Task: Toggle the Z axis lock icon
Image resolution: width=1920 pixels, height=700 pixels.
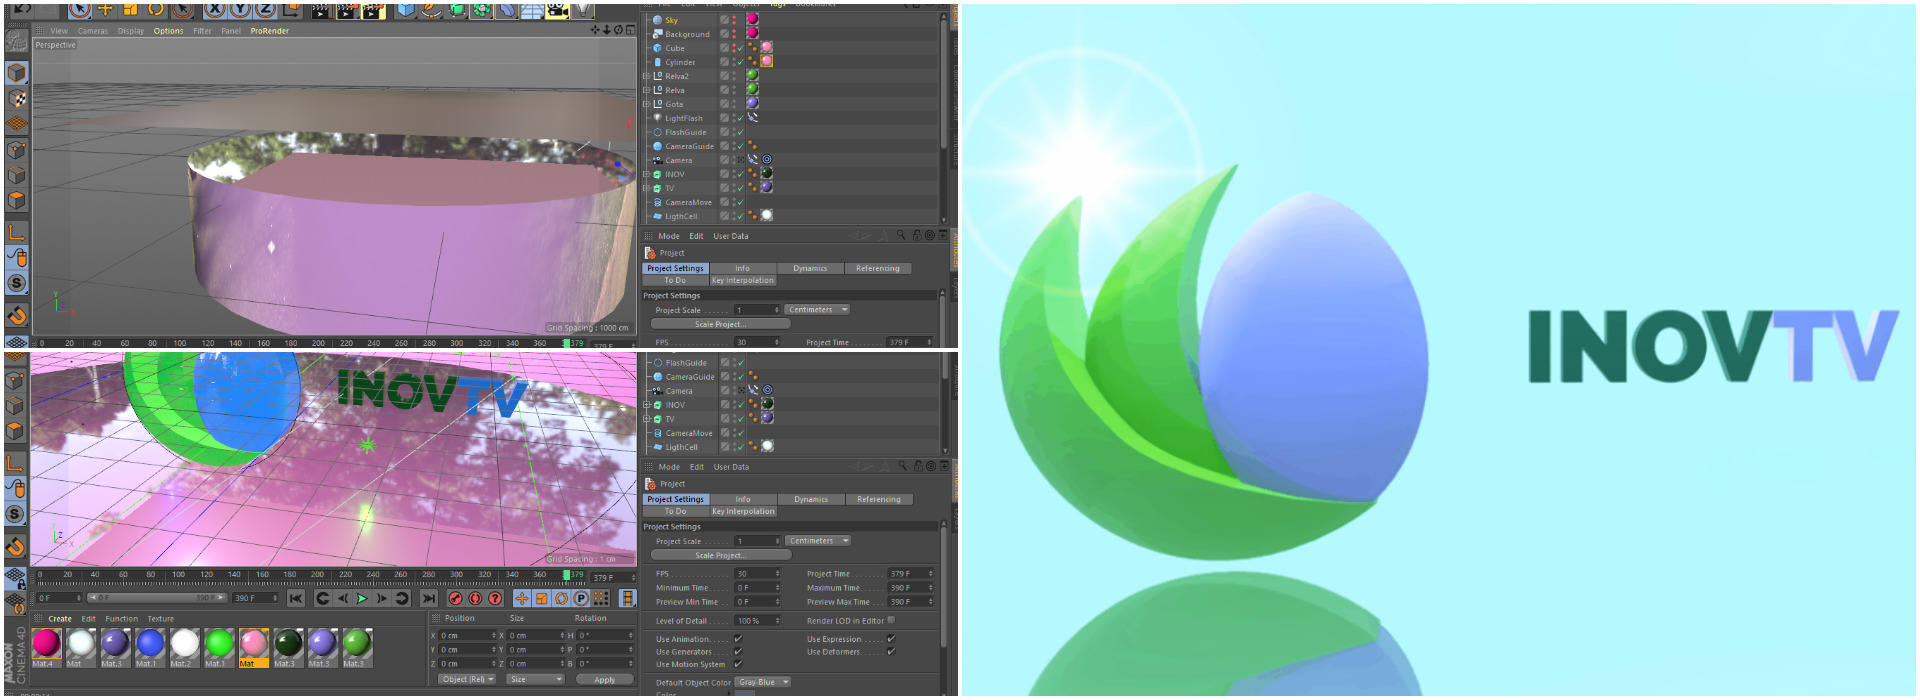Action: tap(265, 11)
